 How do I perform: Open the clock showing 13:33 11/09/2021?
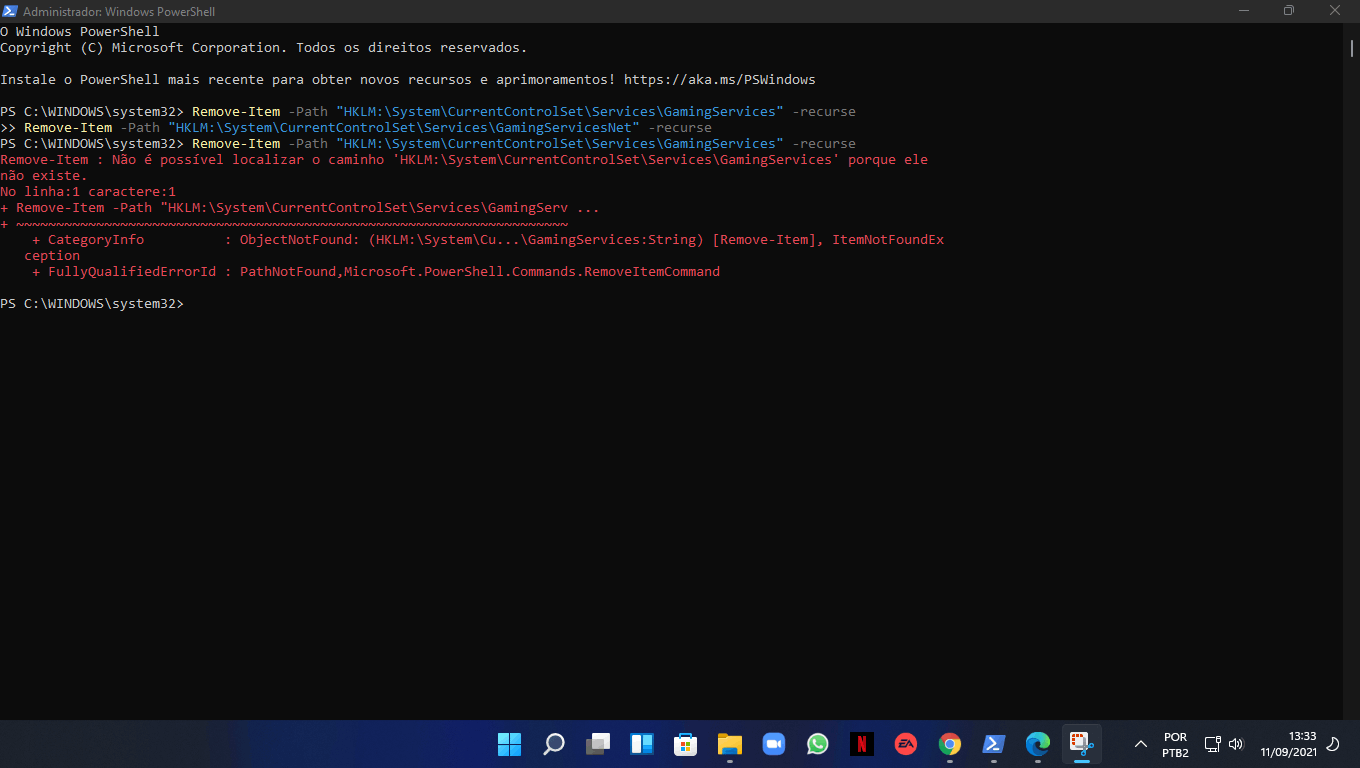click(1288, 744)
